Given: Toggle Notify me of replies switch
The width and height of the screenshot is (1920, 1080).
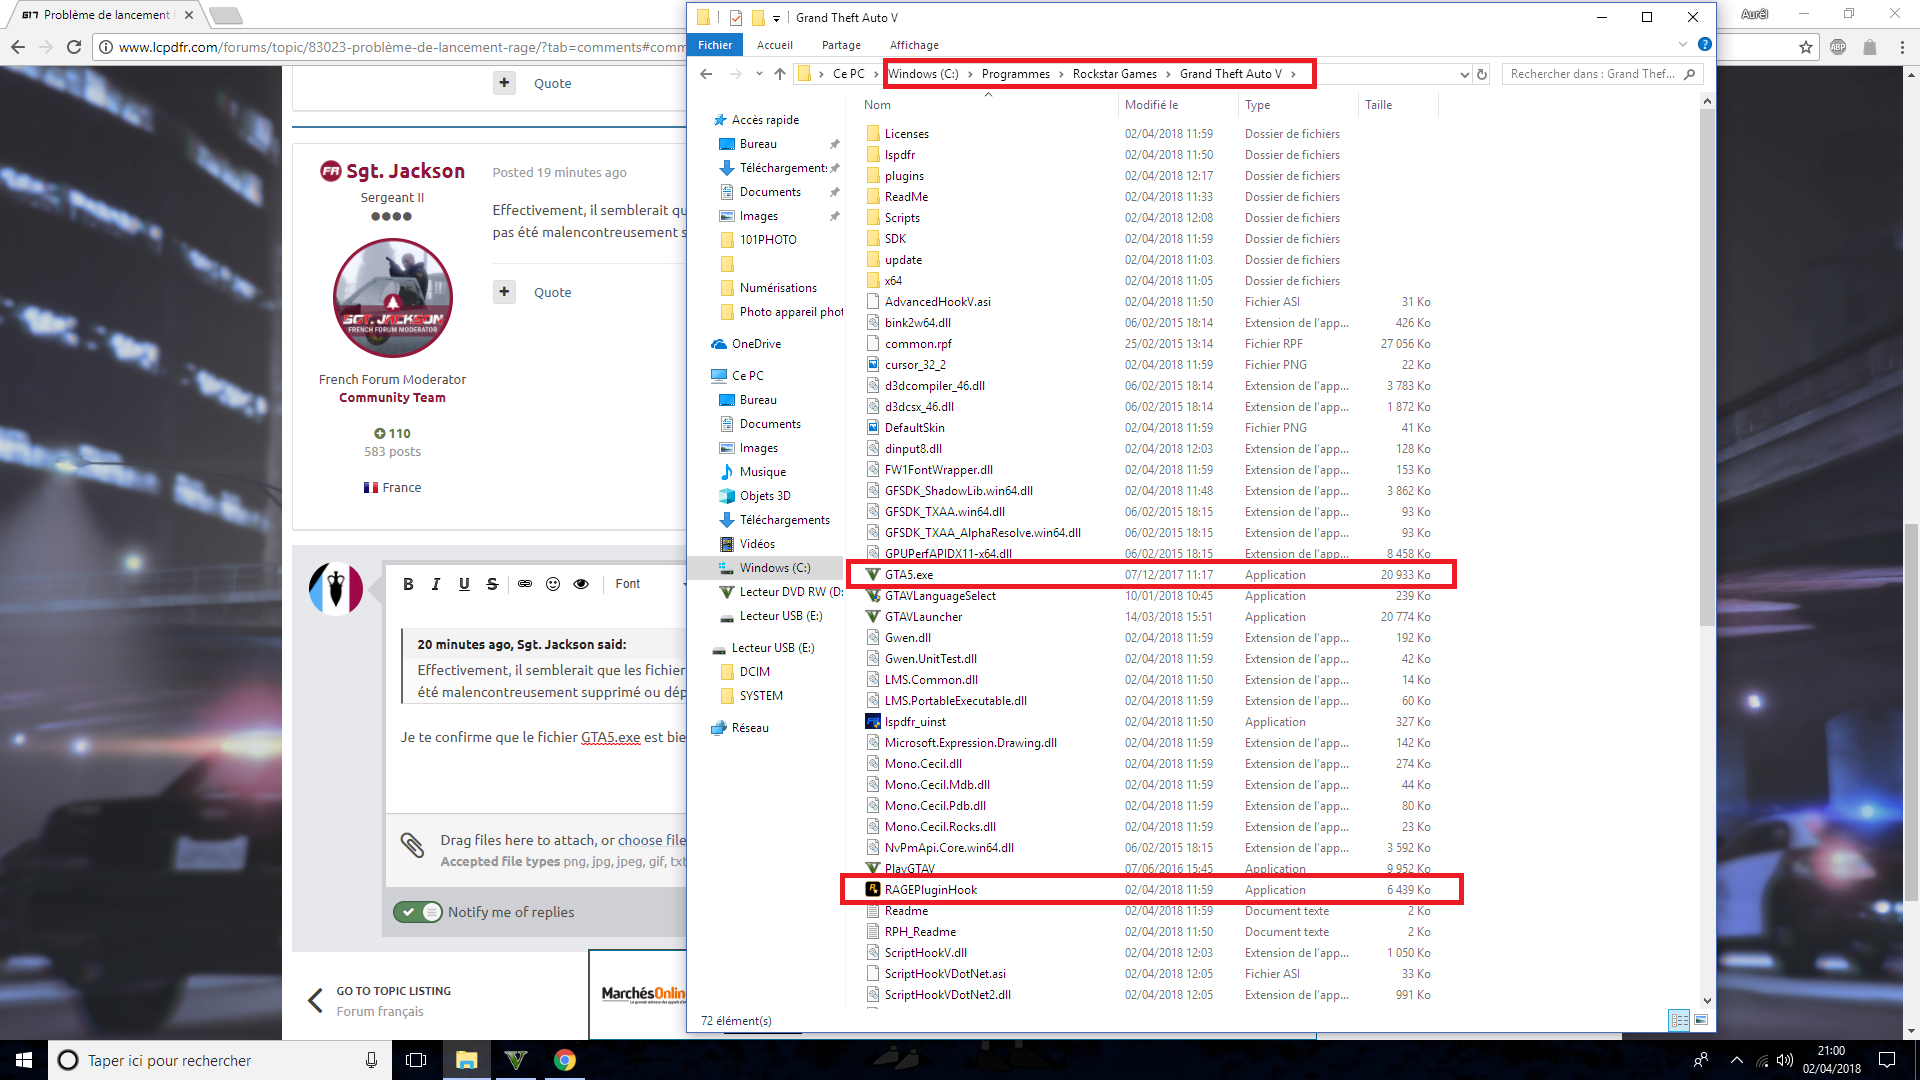Looking at the screenshot, I should [x=418, y=912].
